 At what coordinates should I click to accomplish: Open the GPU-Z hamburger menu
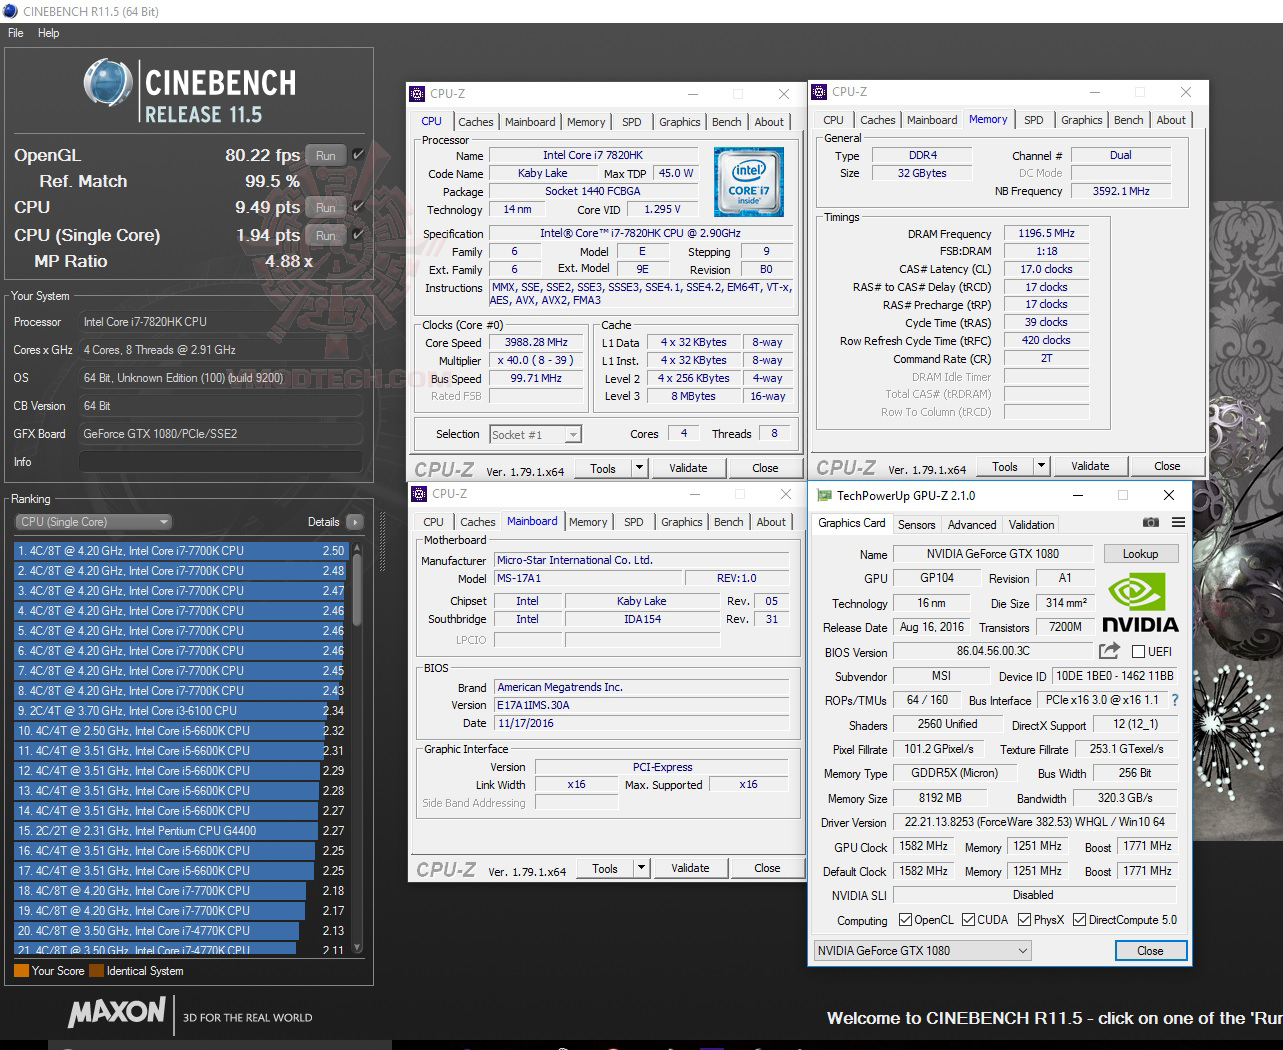tap(1178, 523)
